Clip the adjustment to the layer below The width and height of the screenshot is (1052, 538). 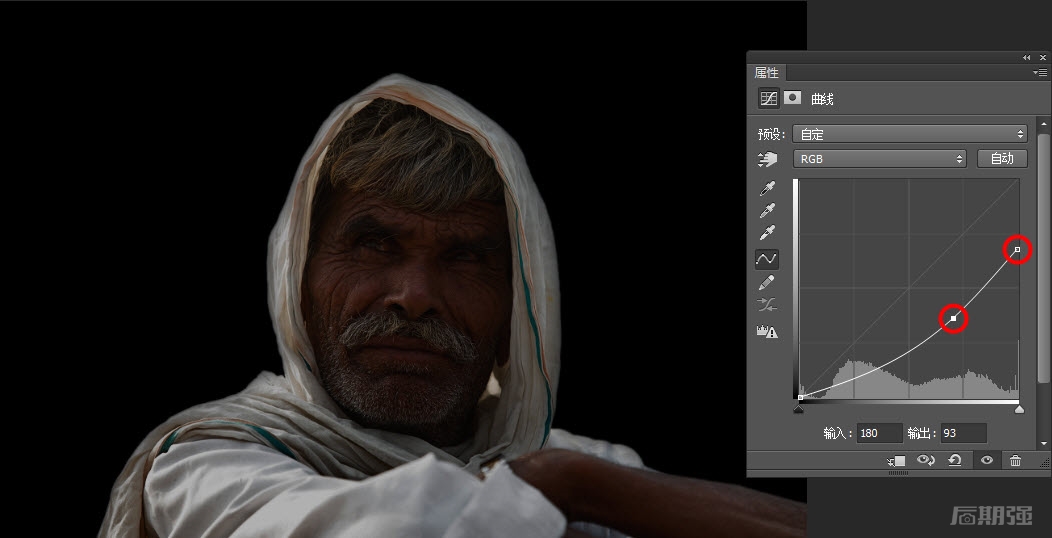click(x=896, y=460)
